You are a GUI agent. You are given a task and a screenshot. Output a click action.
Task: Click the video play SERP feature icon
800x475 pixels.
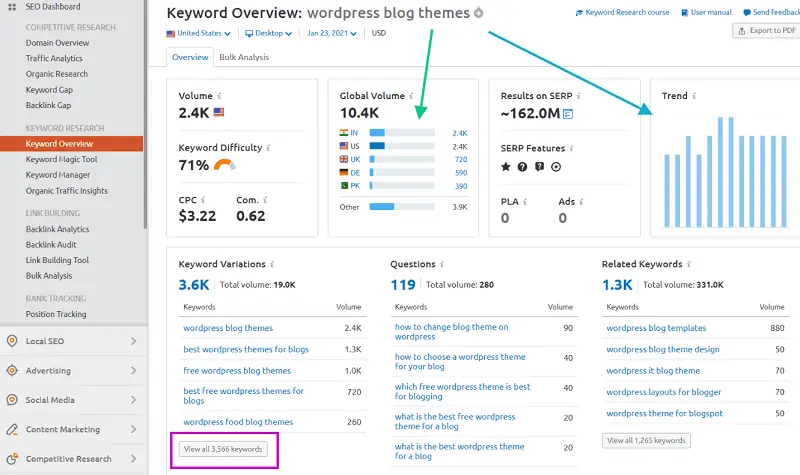point(556,166)
